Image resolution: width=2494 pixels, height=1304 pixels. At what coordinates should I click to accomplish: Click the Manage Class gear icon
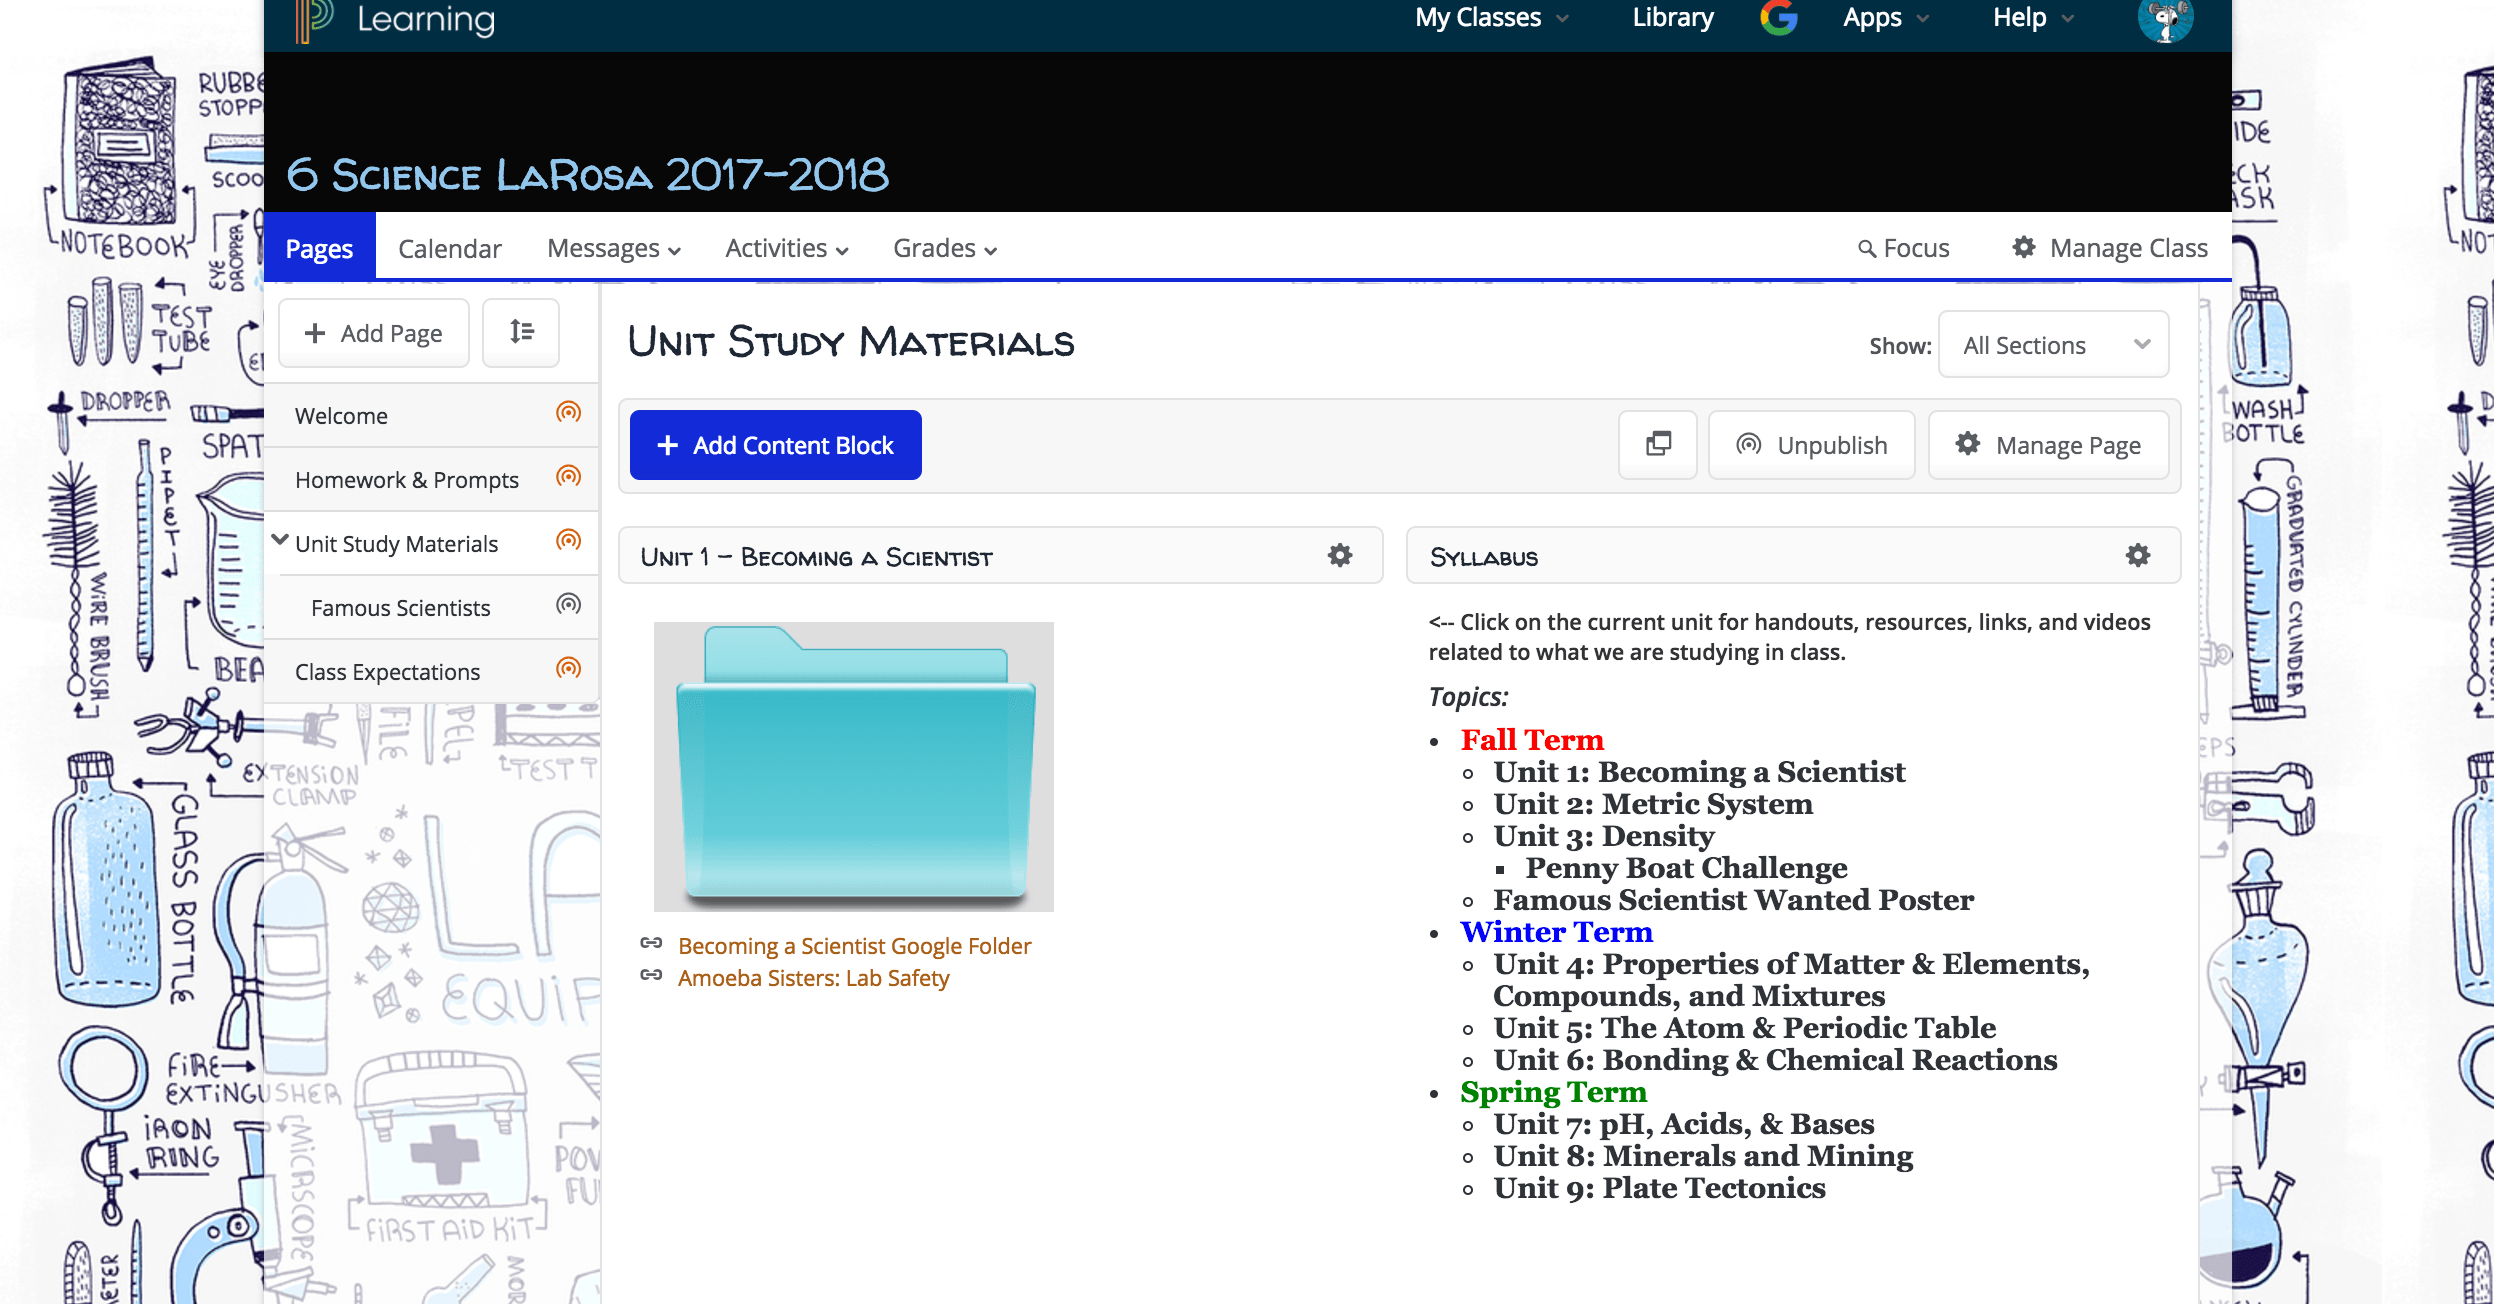pyautogui.click(x=2024, y=247)
